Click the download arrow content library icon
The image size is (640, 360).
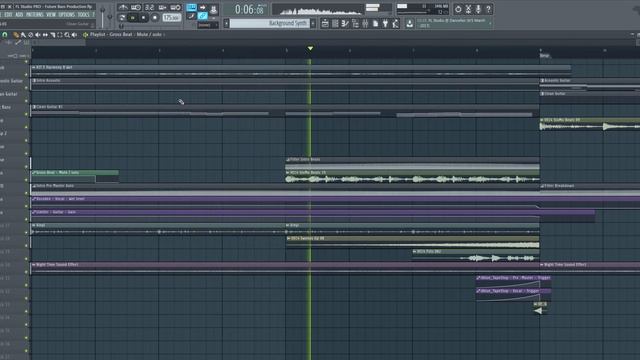409,24
